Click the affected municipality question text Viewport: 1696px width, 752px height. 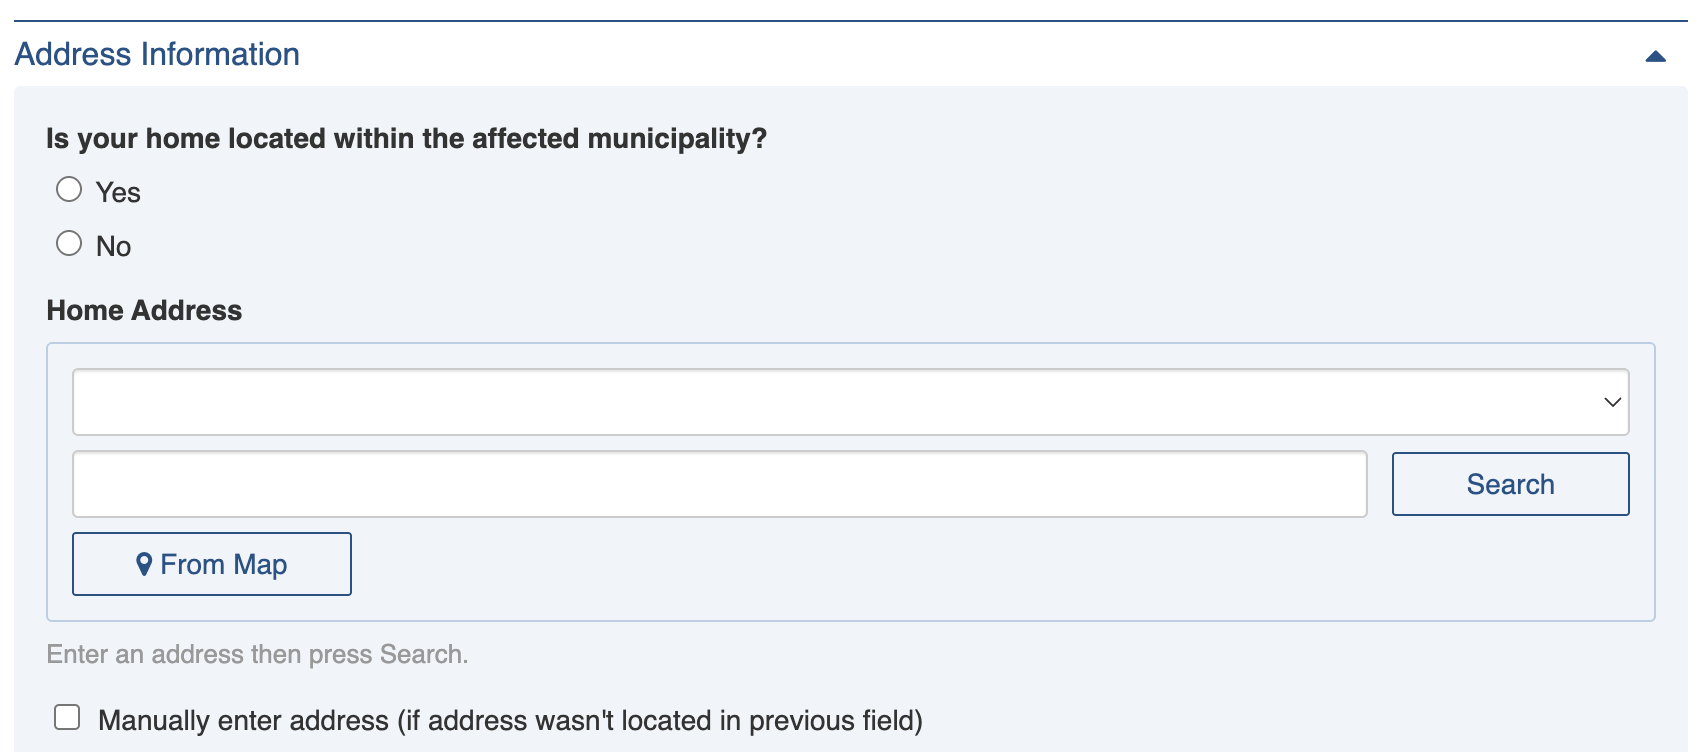pyautogui.click(x=406, y=138)
